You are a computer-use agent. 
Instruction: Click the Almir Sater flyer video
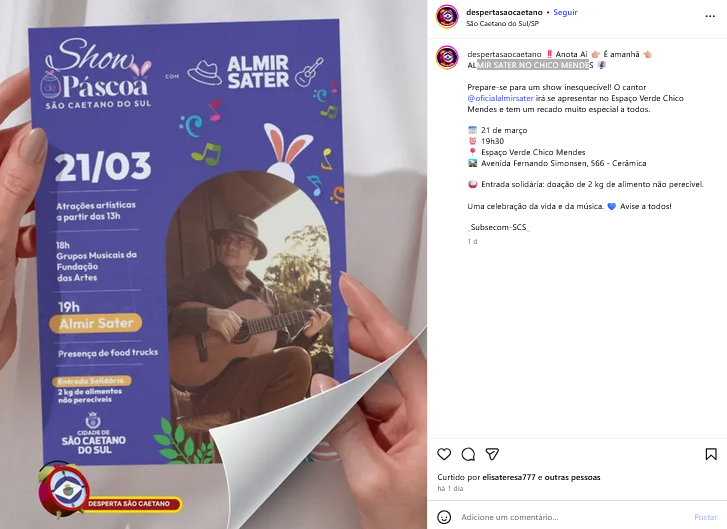pos(213,264)
